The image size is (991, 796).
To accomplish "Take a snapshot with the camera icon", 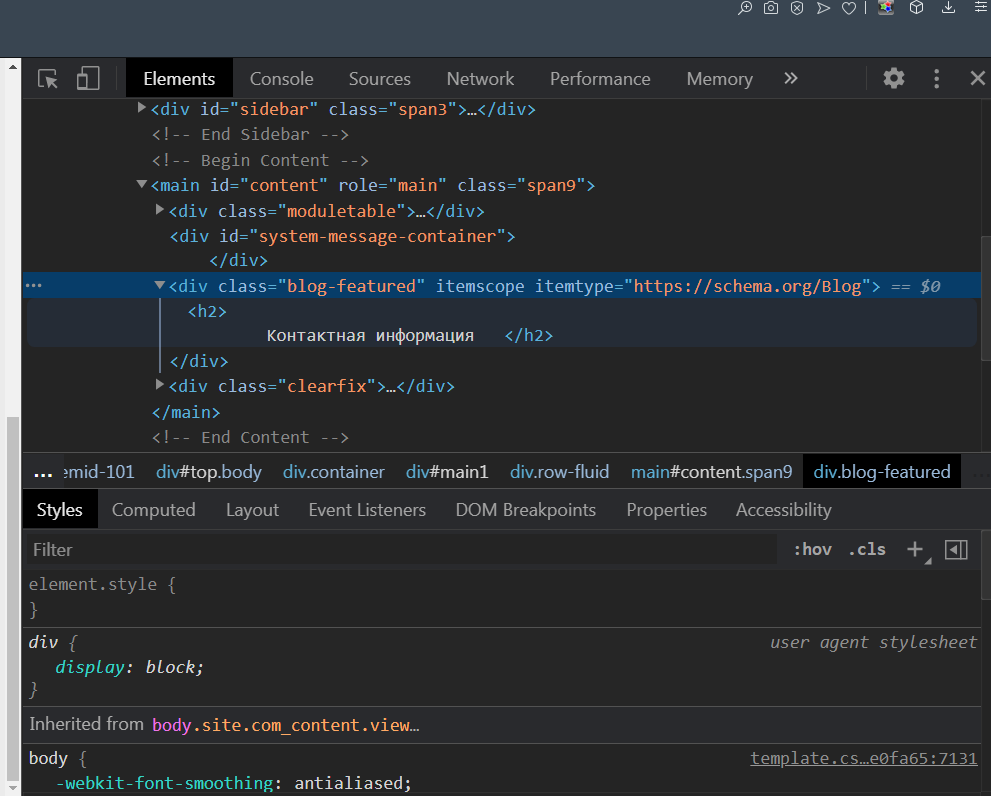I will [x=771, y=8].
